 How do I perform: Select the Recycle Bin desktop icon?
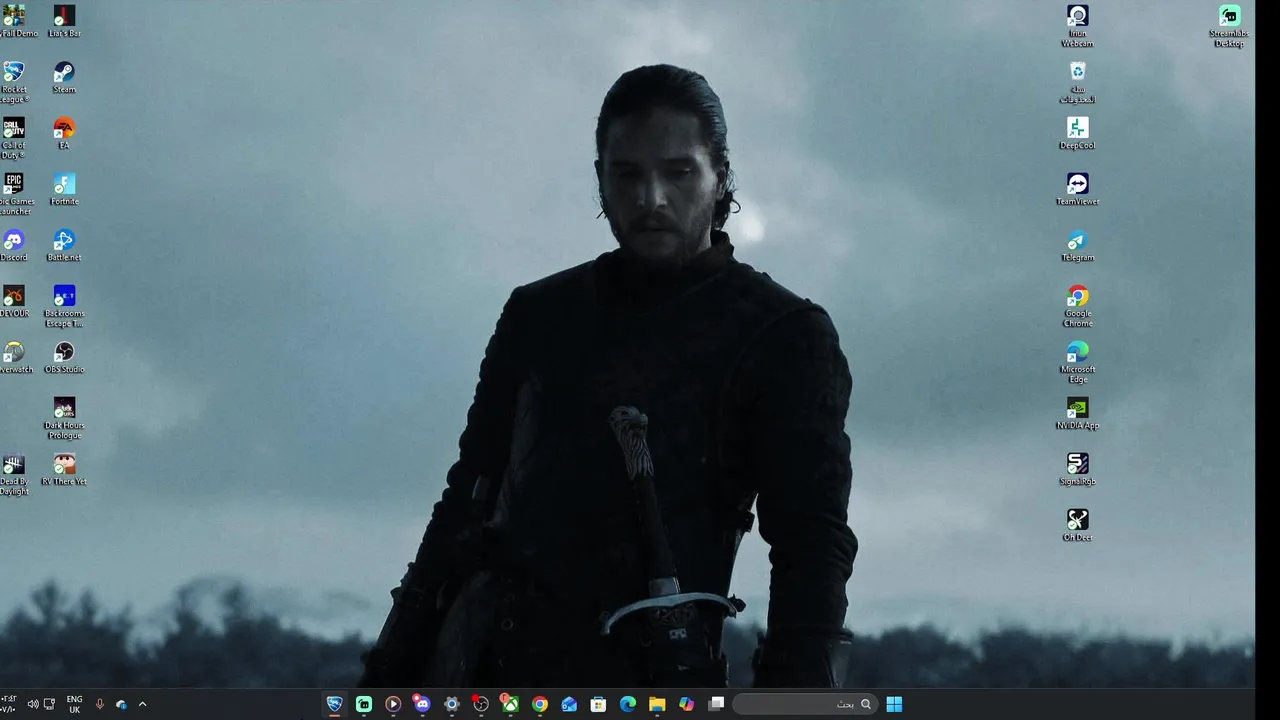1077,82
